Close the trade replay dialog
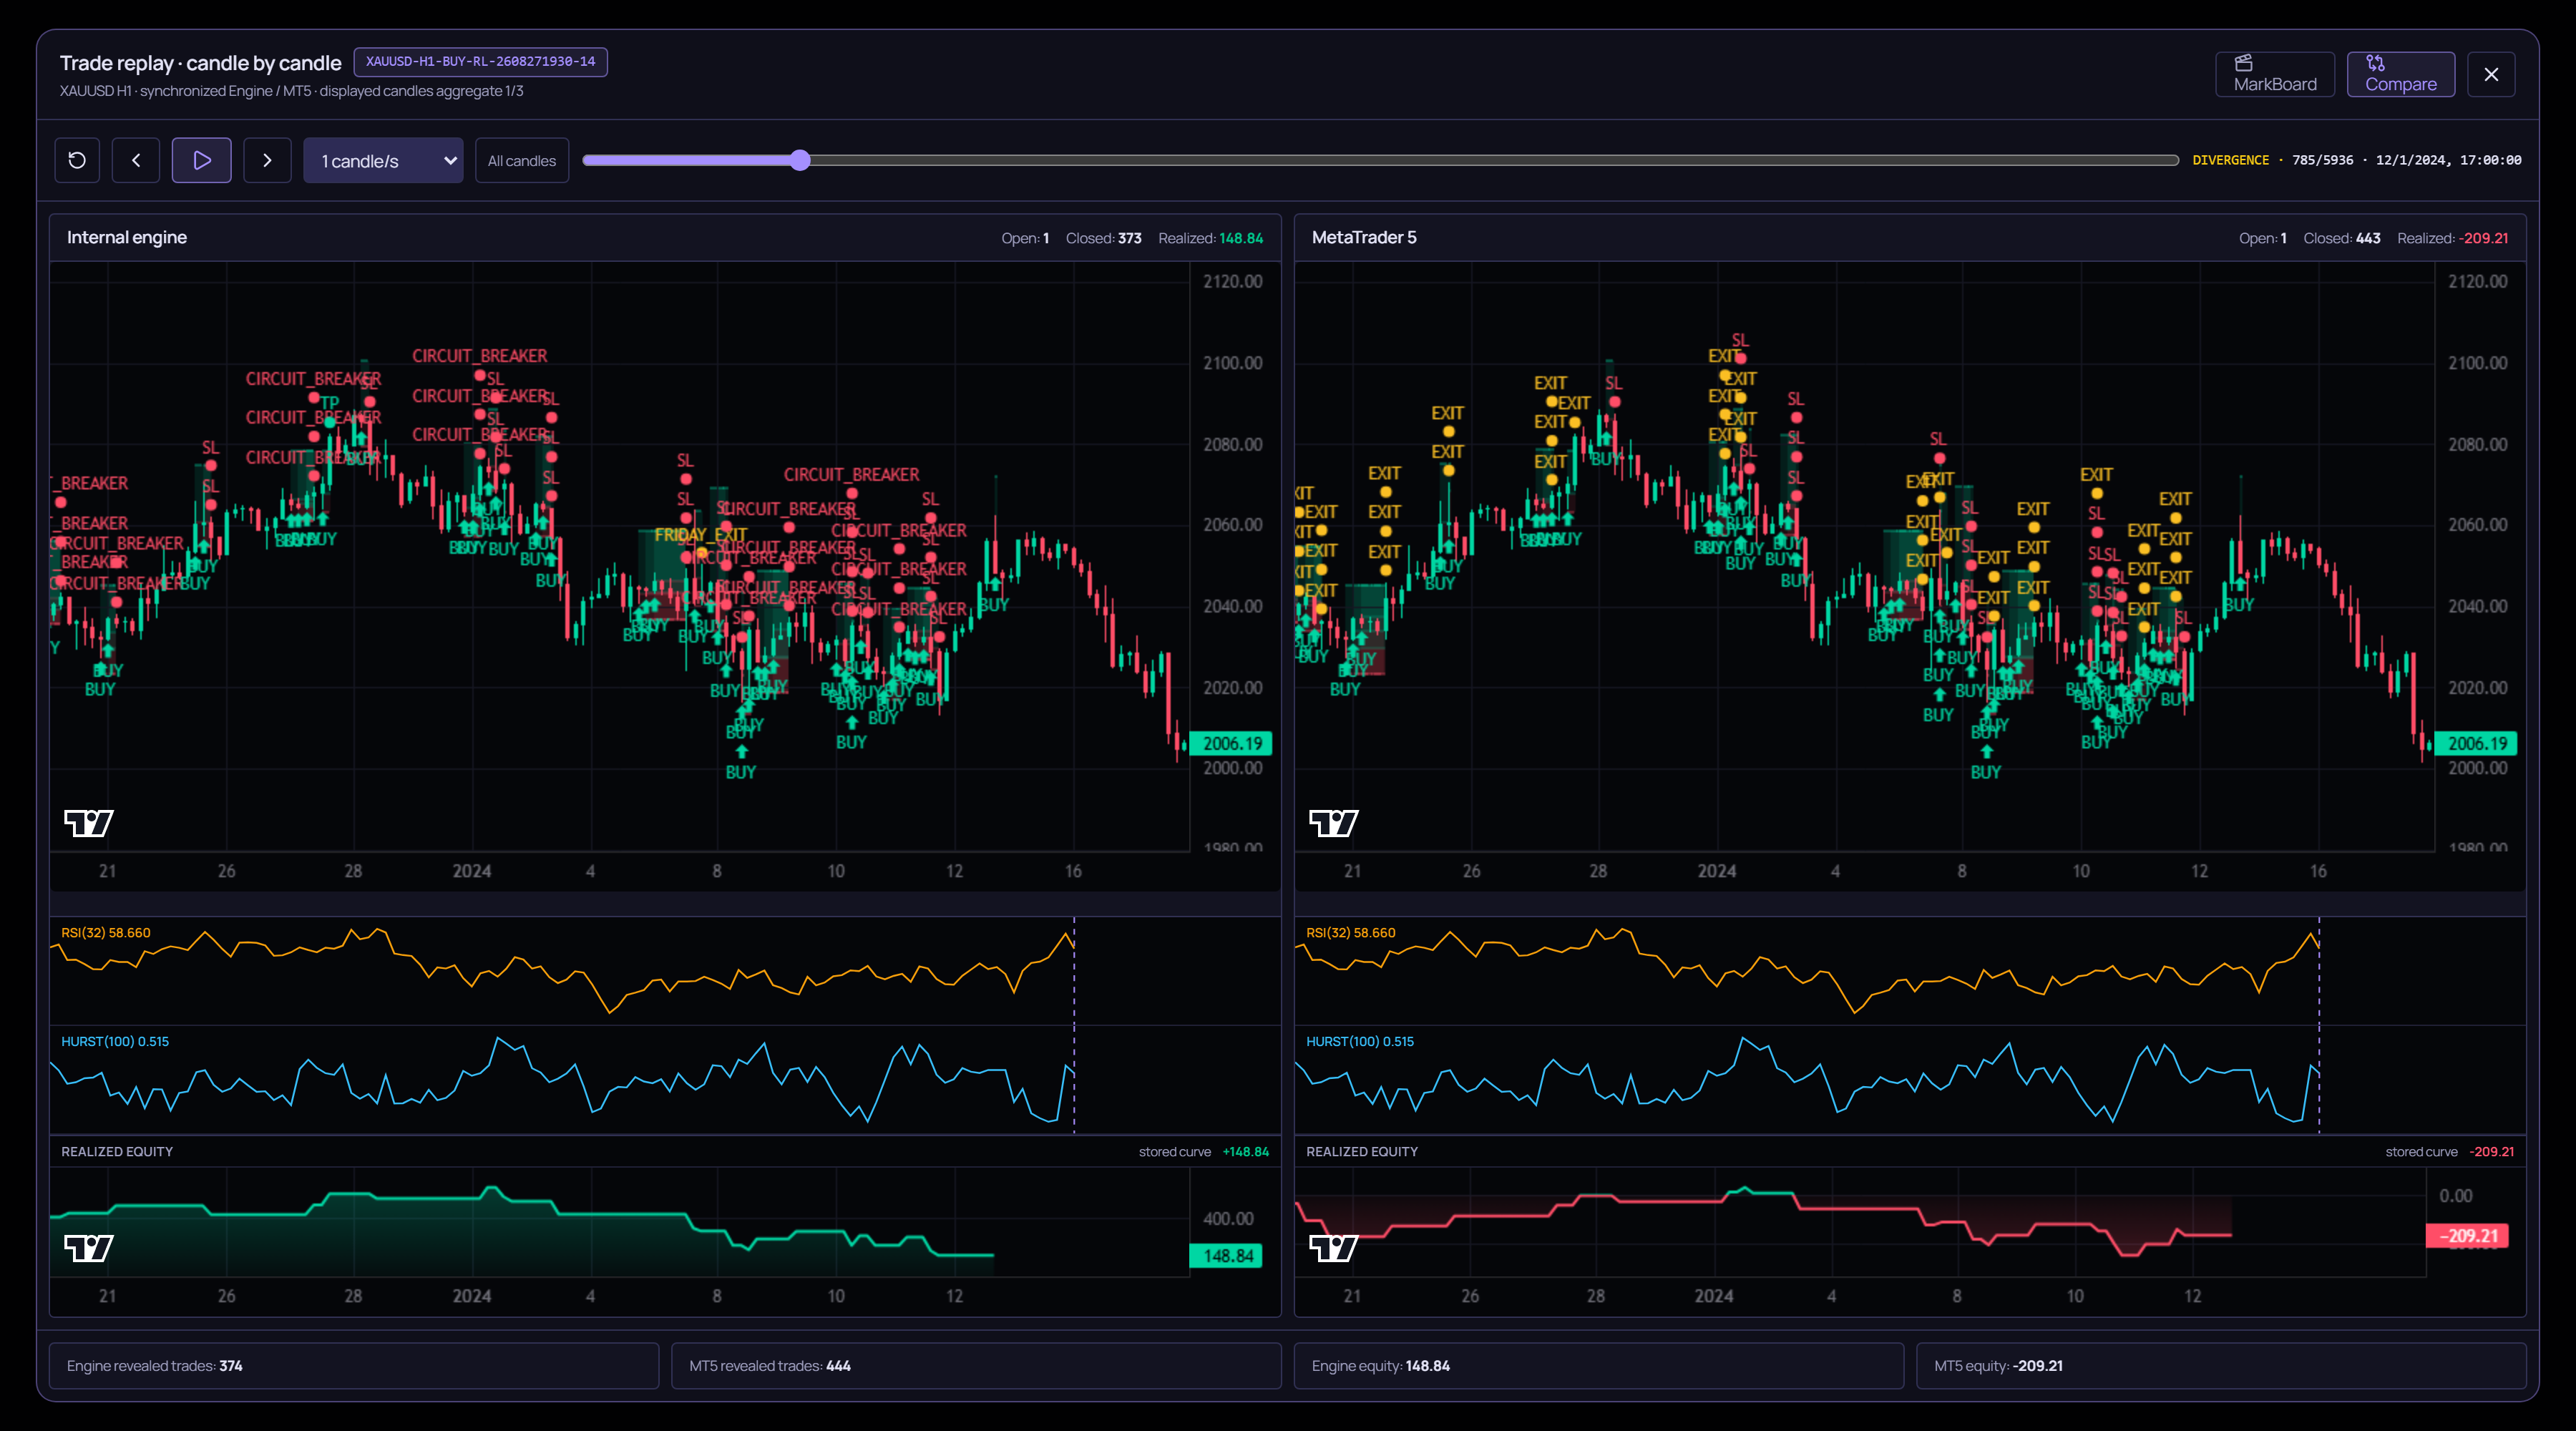 point(2491,74)
